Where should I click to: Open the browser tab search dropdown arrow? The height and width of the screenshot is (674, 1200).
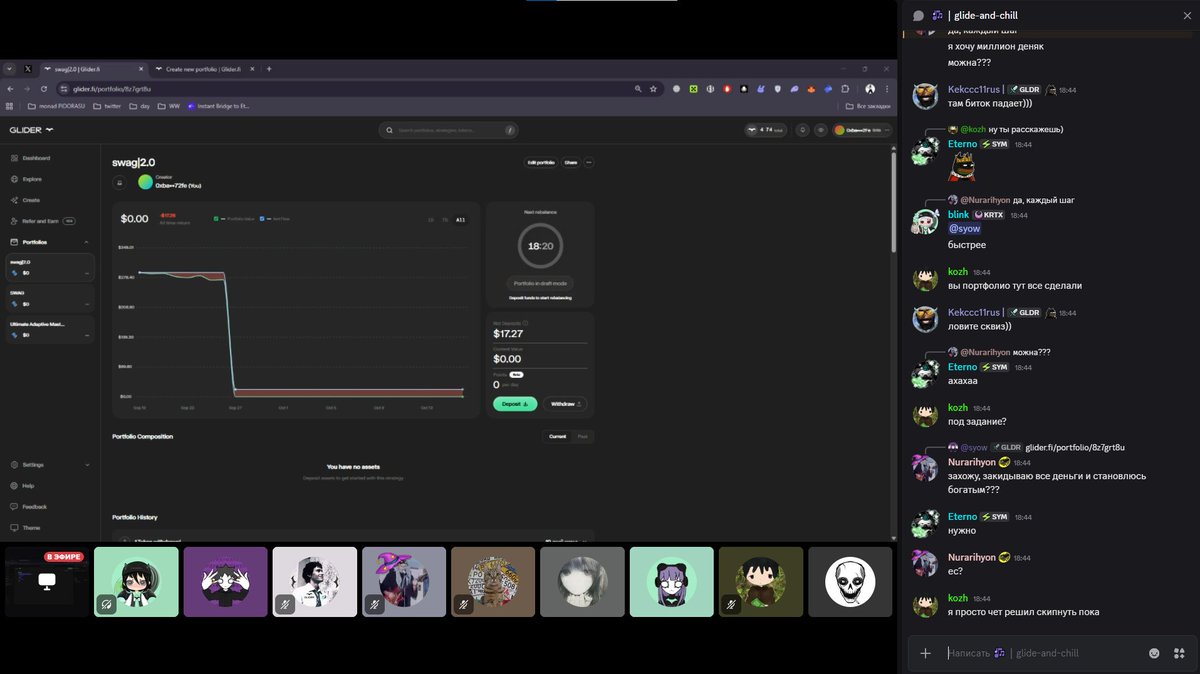(9, 69)
